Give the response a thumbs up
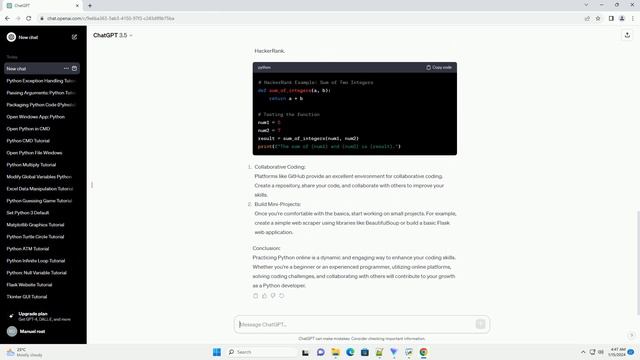 click(264, 296)
